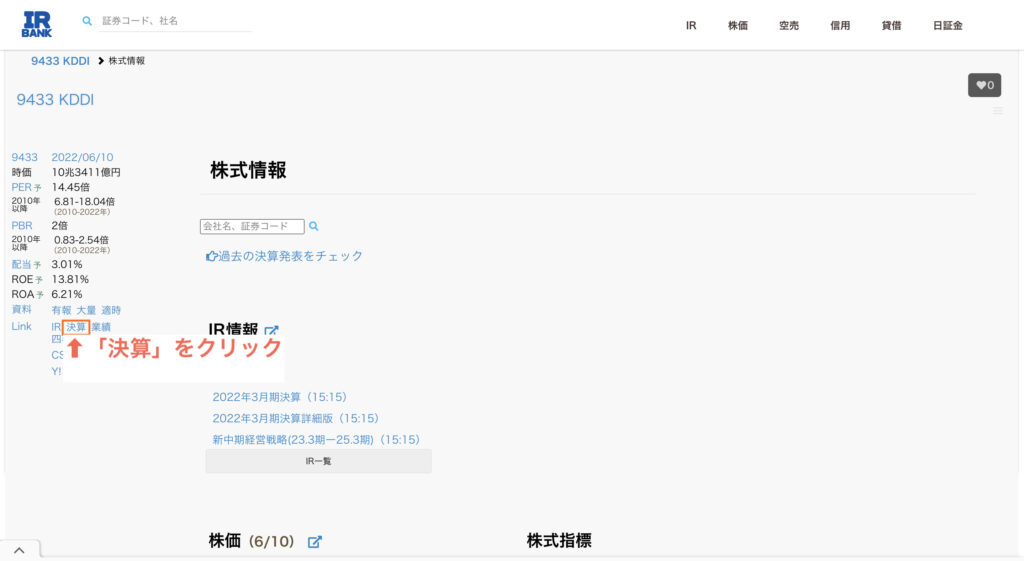Open the 株価 menu item

[738, 25]
